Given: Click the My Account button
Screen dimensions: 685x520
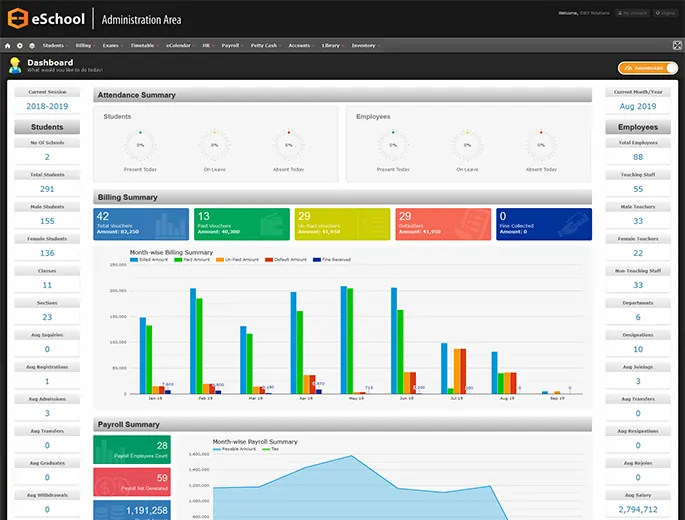Looking at the screenshot, I should [632, 13].
